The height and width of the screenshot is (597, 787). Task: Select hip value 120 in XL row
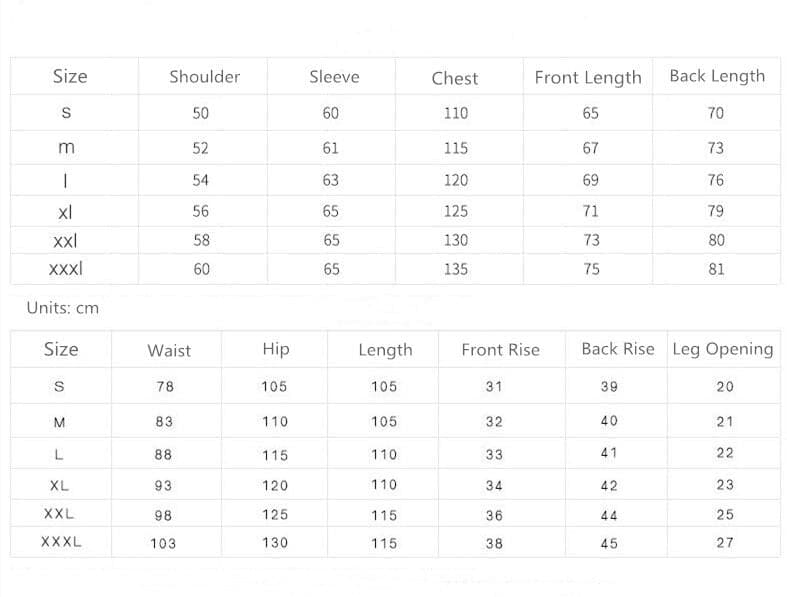[275, 486]
